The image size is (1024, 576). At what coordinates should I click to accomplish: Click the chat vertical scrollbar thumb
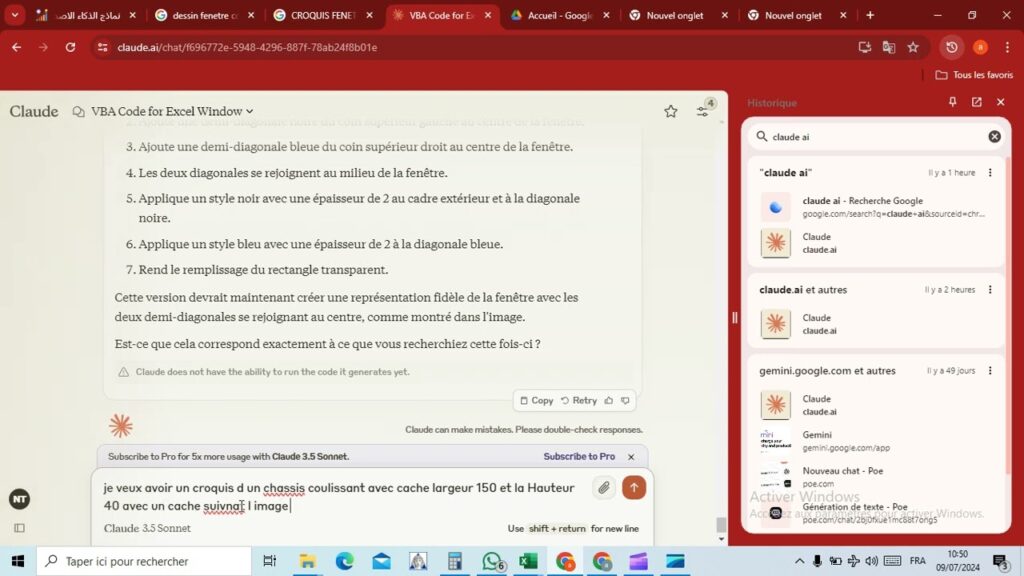pos(721,524)
